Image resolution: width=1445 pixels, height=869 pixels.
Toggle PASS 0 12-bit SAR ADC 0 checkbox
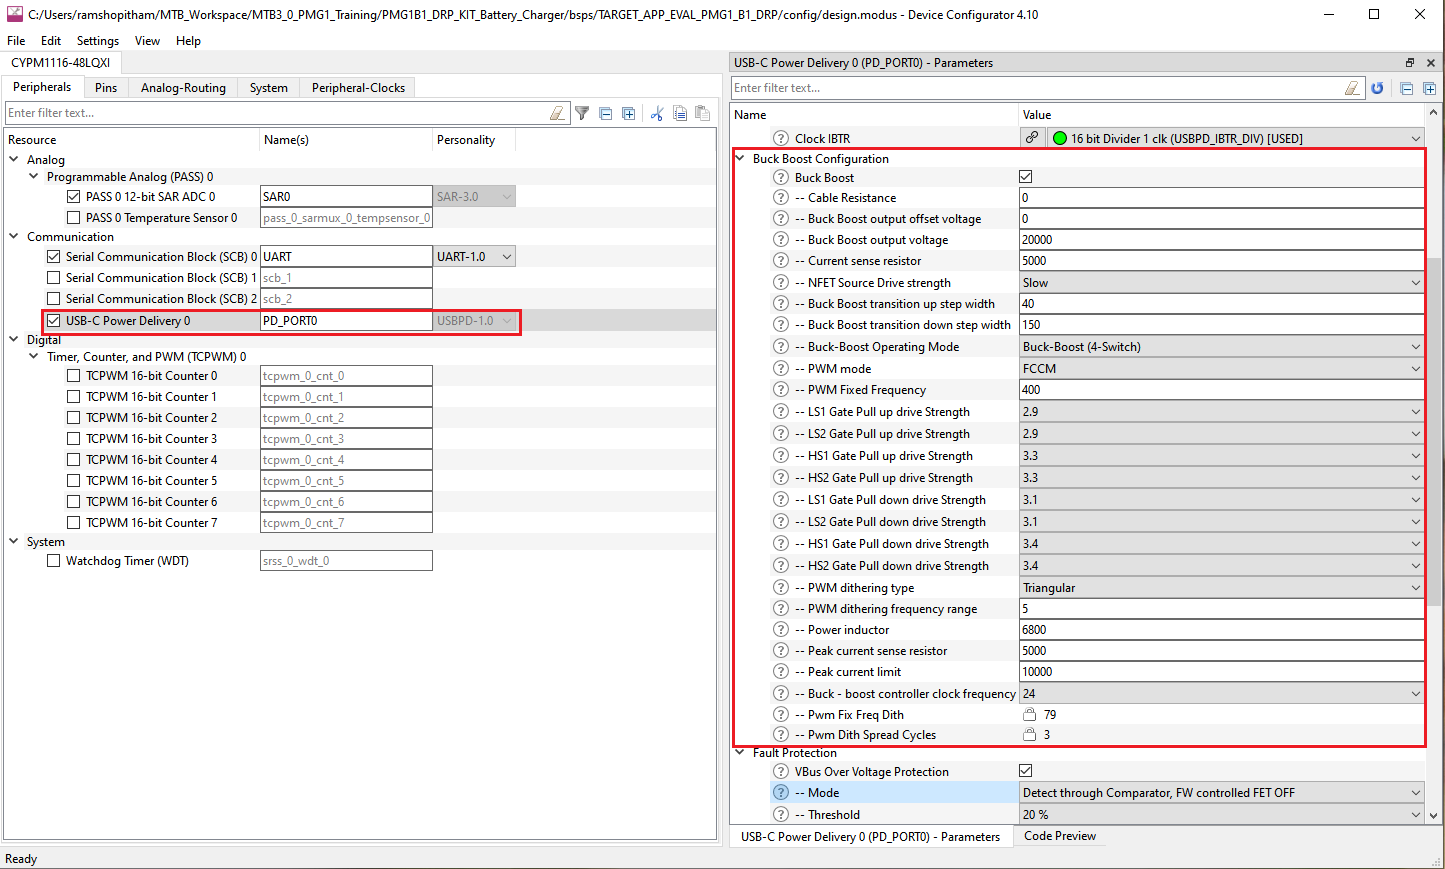click(73, 197)
